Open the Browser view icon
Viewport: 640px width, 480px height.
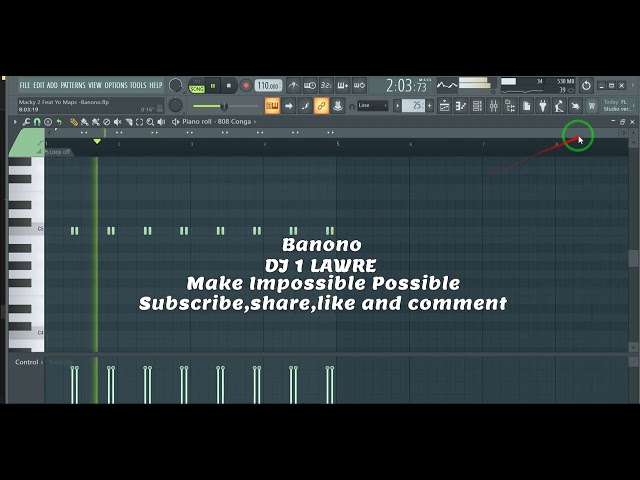510,106
